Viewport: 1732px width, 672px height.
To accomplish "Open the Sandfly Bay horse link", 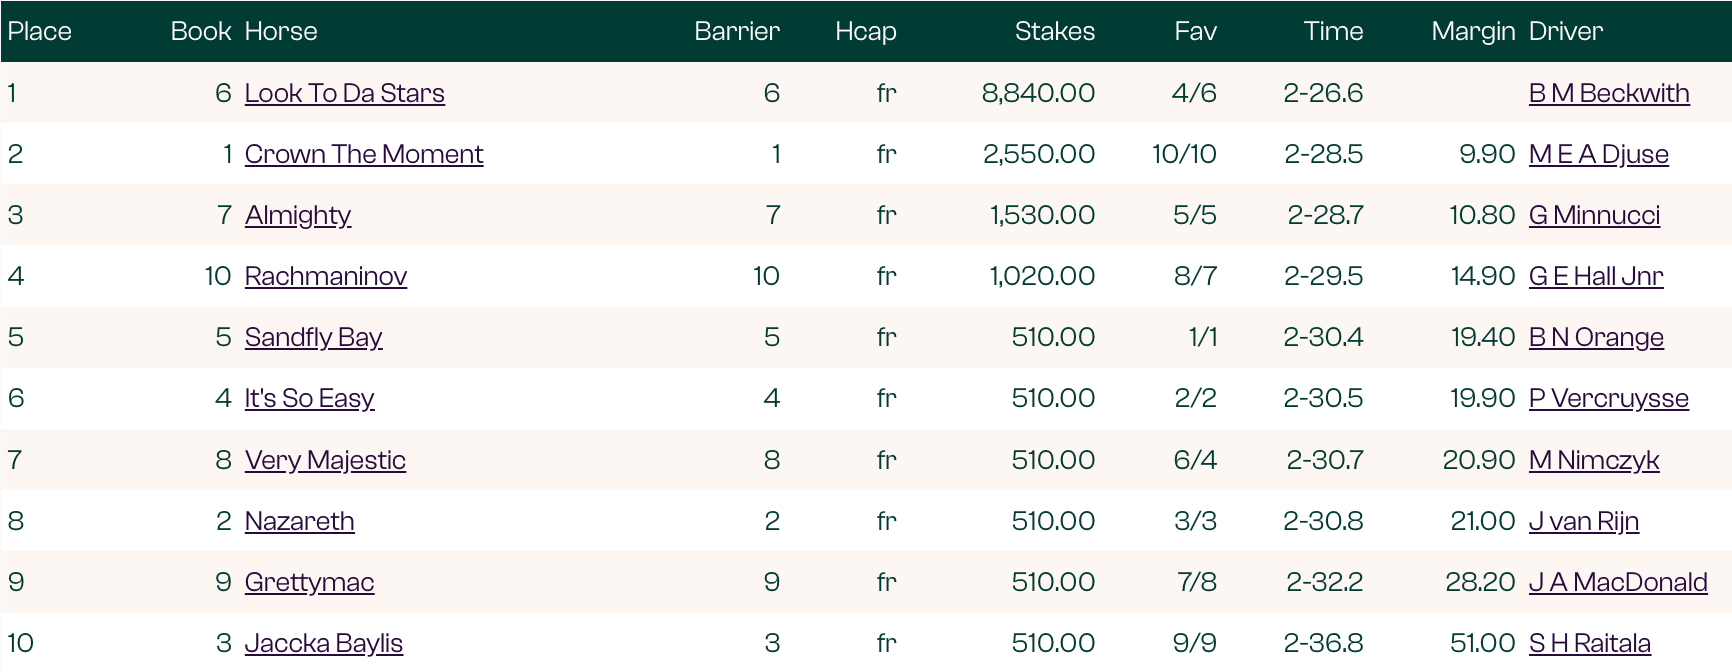I will (x=313, y=337).
